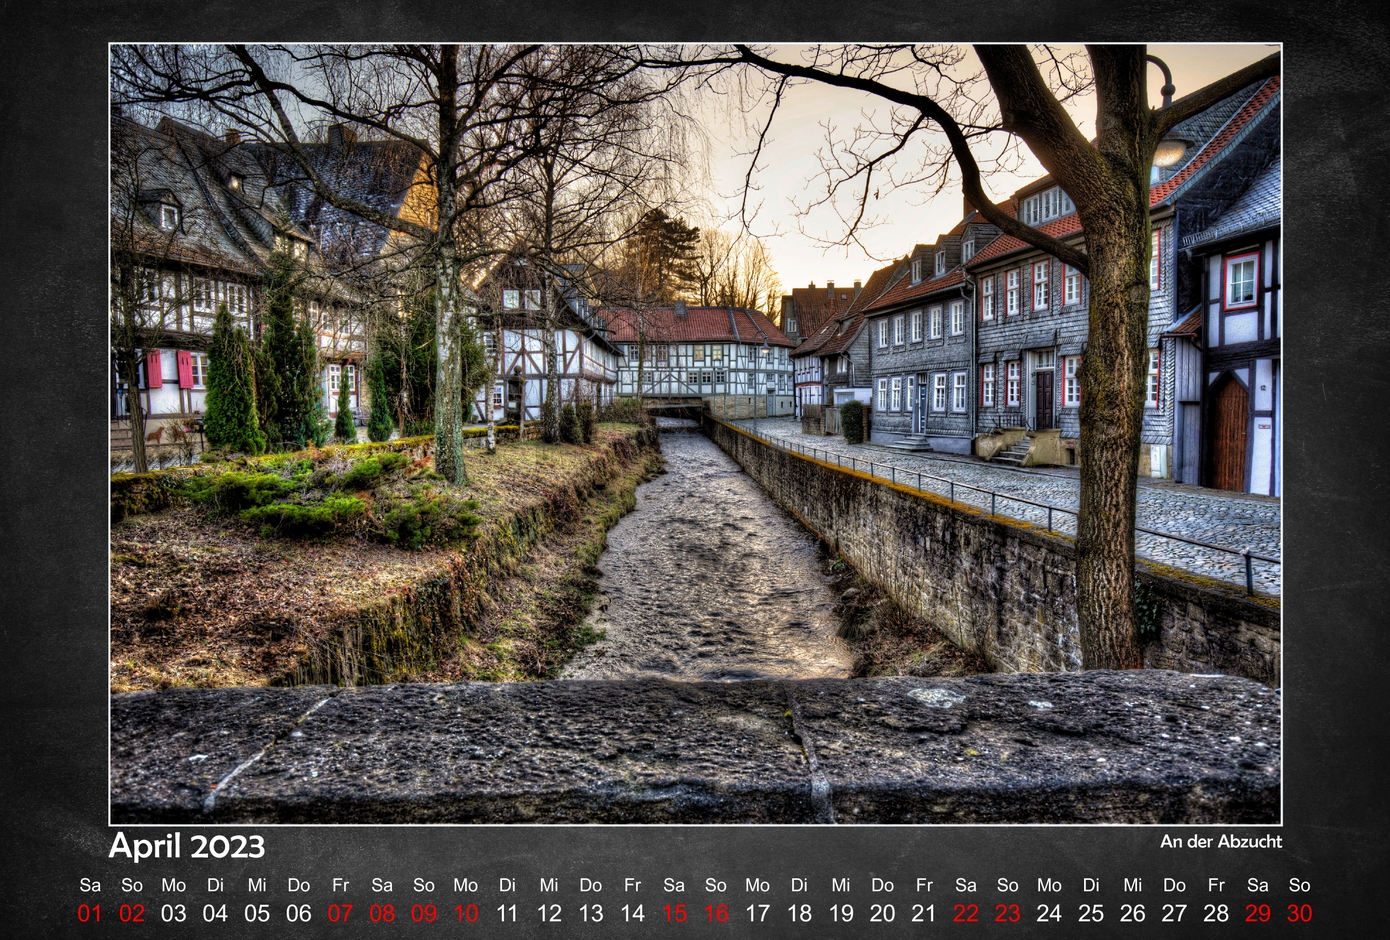Click date 14 in the date row
1390x940 pixels.
point(632,913)
